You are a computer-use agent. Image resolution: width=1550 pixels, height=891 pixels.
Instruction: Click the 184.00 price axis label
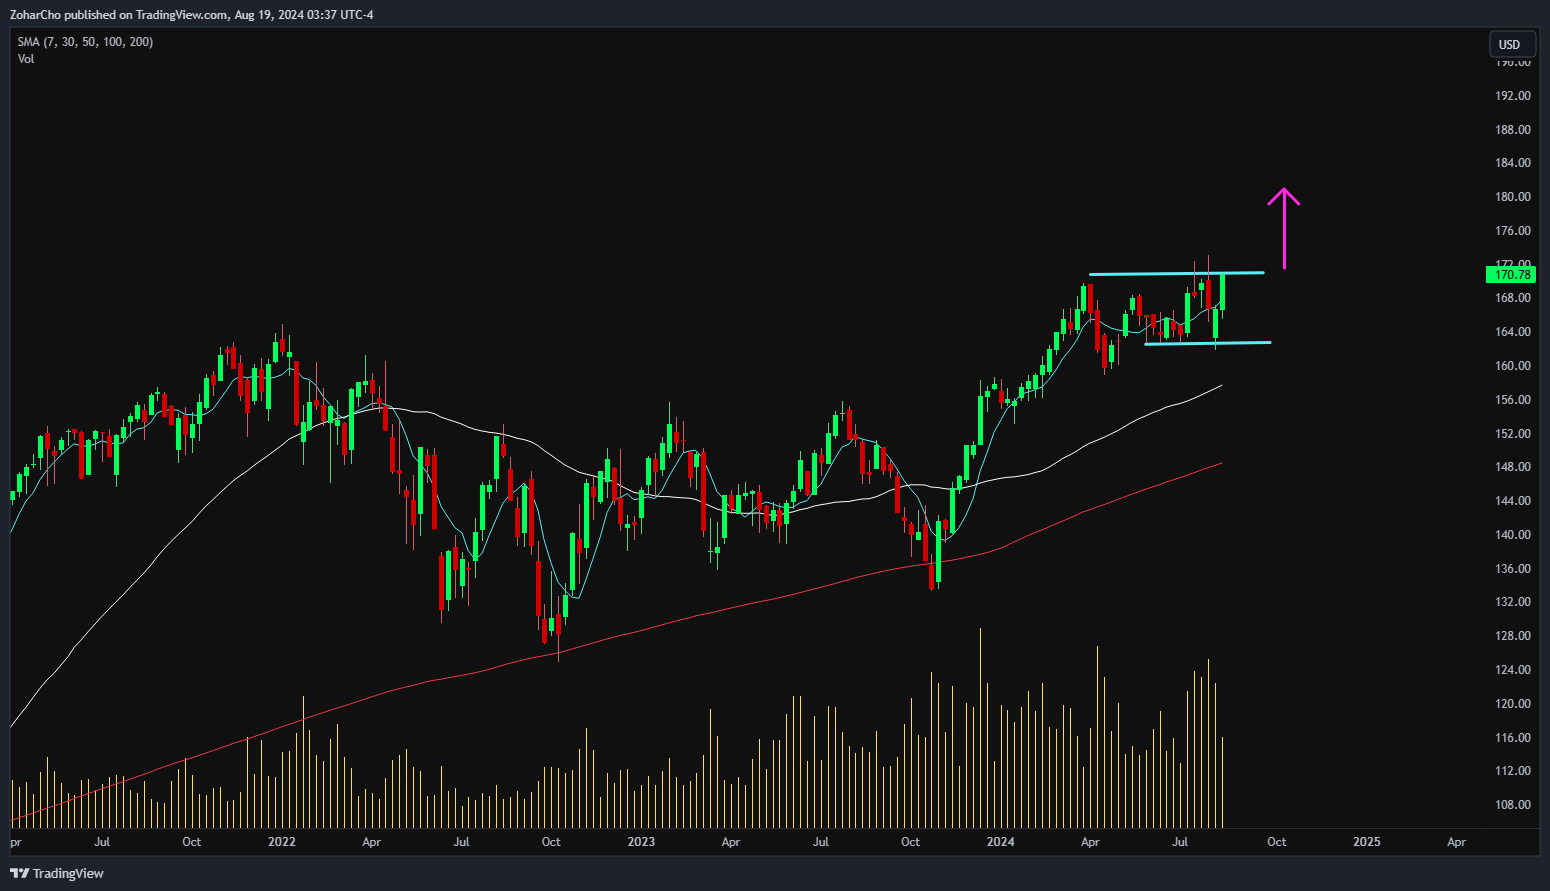tap(1512, 163)
